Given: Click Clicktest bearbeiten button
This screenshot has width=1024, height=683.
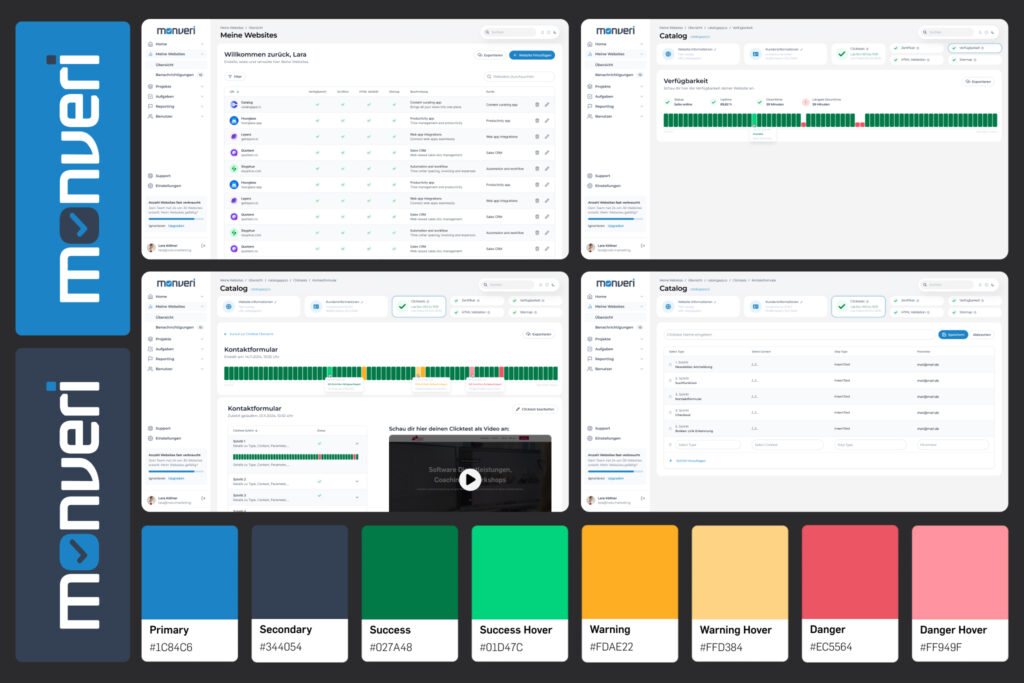Looking at the screenshot, I should (x=535, y=409).
